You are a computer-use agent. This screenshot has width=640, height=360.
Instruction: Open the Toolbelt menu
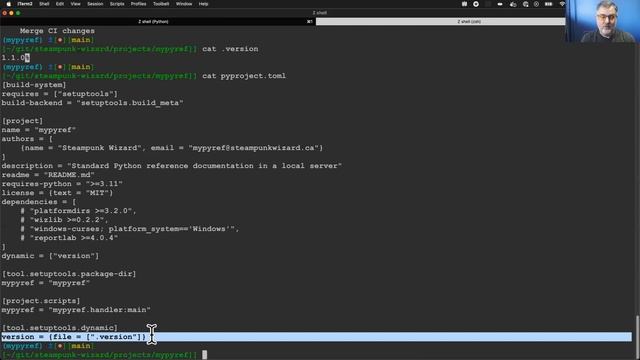click(x=161, y=4)
